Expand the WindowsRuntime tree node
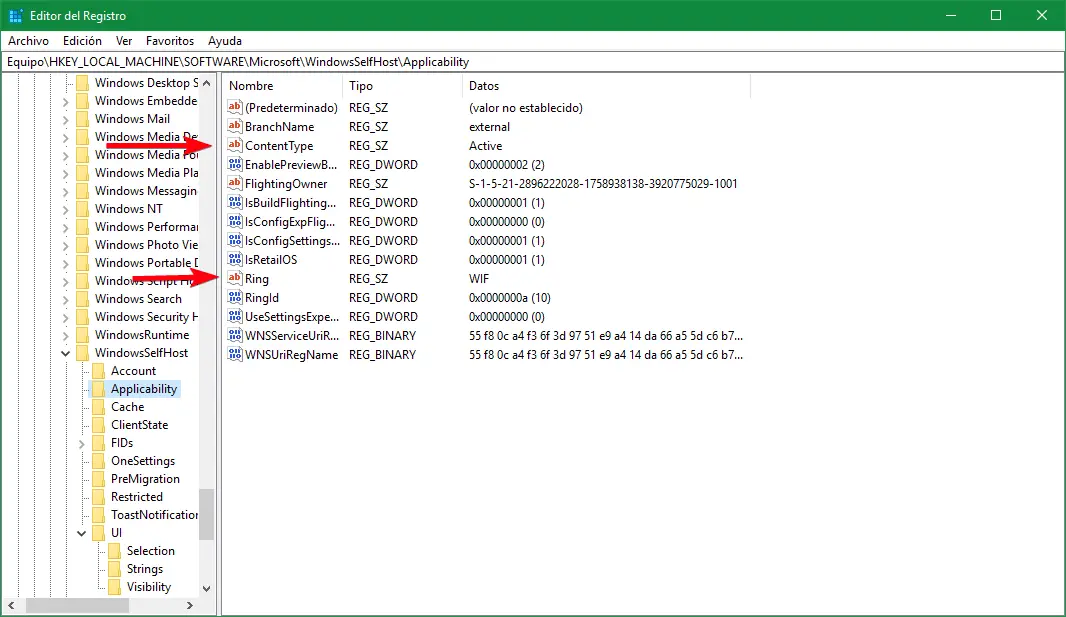 click(65, 336)
